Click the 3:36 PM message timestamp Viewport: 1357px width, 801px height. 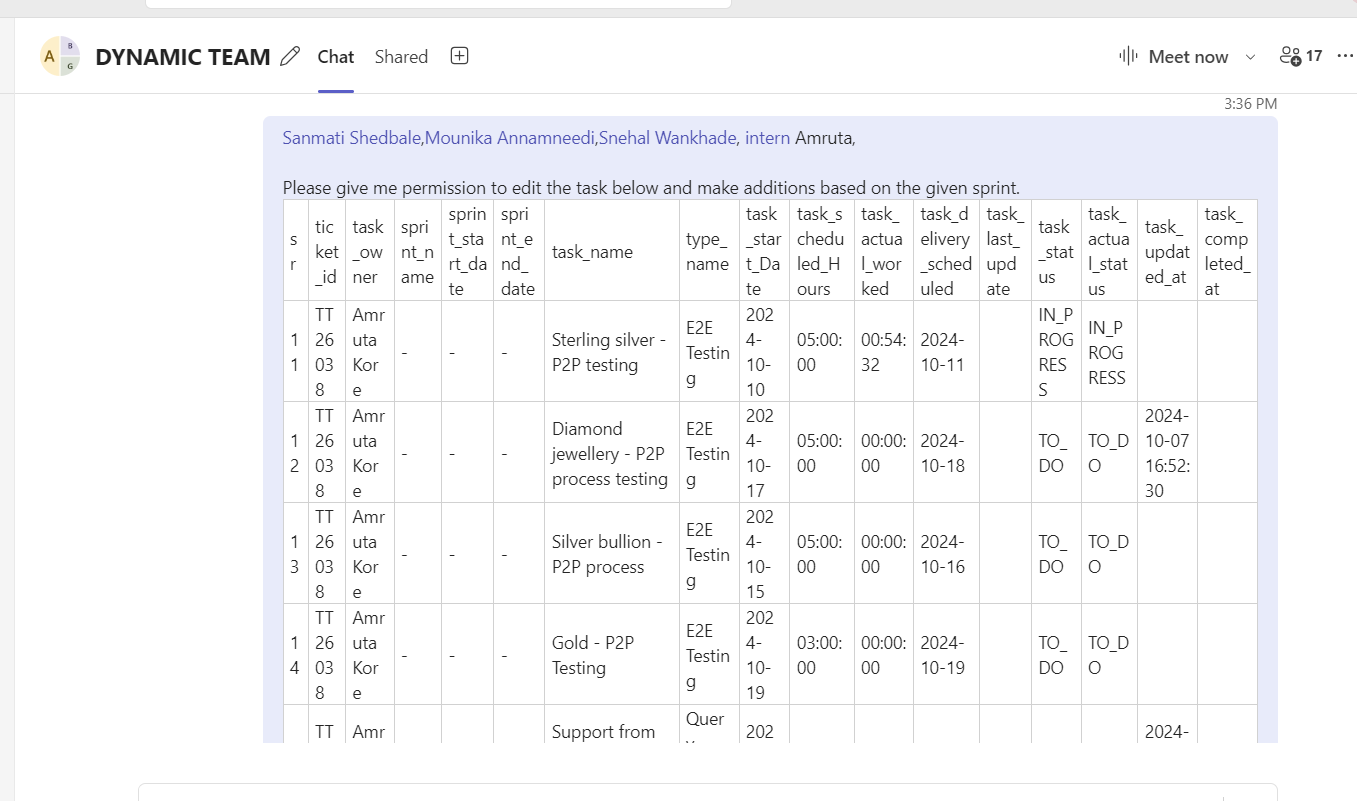[x=1250, y=103]
